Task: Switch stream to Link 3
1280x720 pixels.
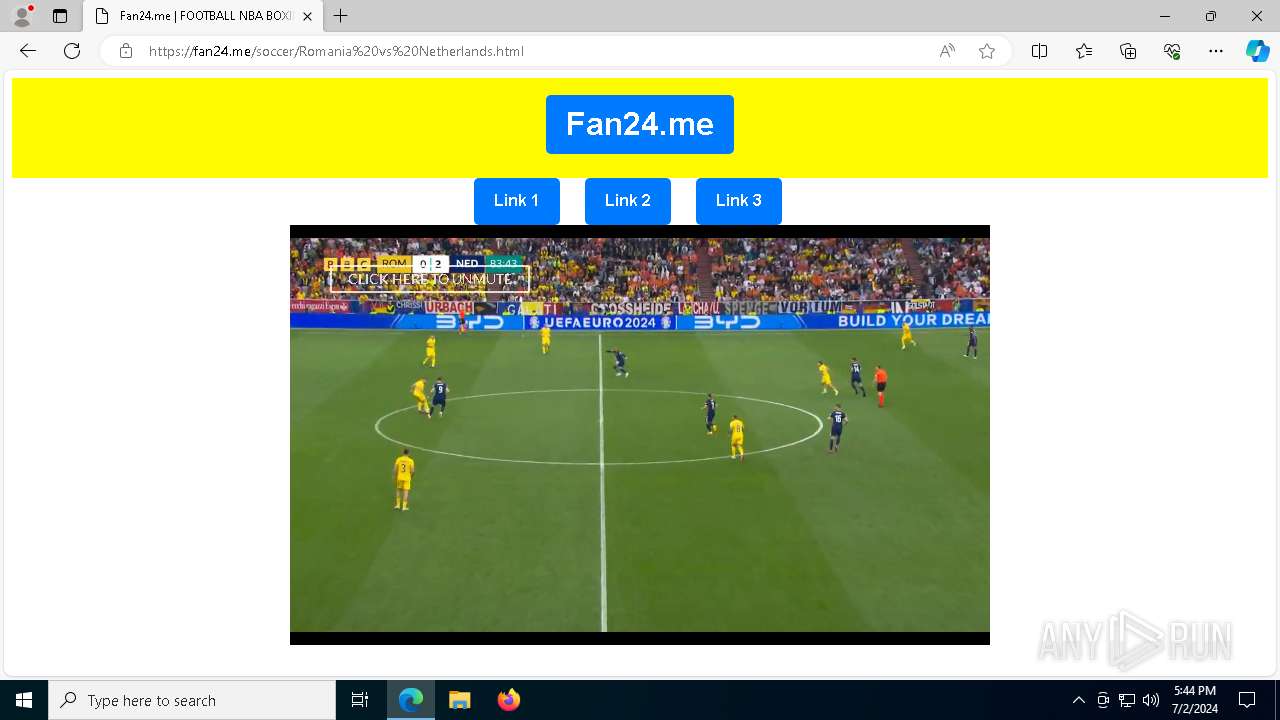Action: point(738,201)
